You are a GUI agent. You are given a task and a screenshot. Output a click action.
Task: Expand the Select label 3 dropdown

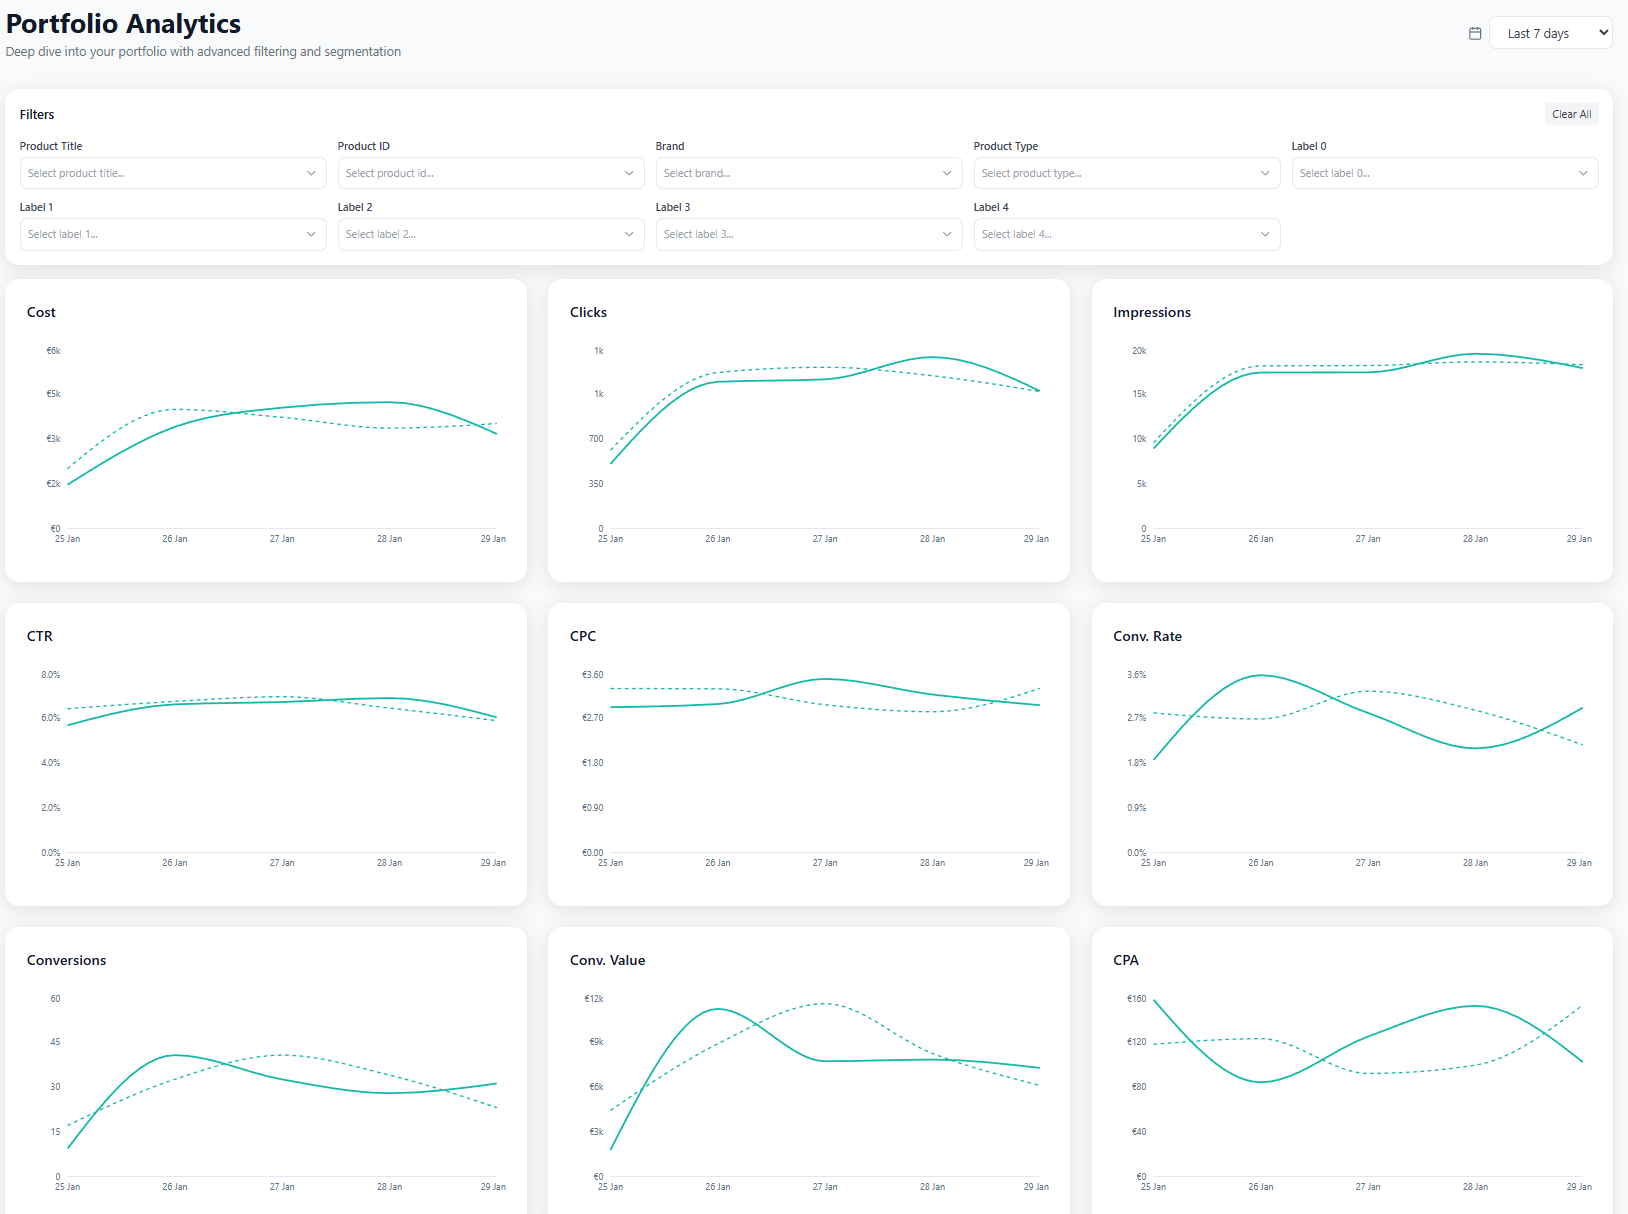point(808,234)
